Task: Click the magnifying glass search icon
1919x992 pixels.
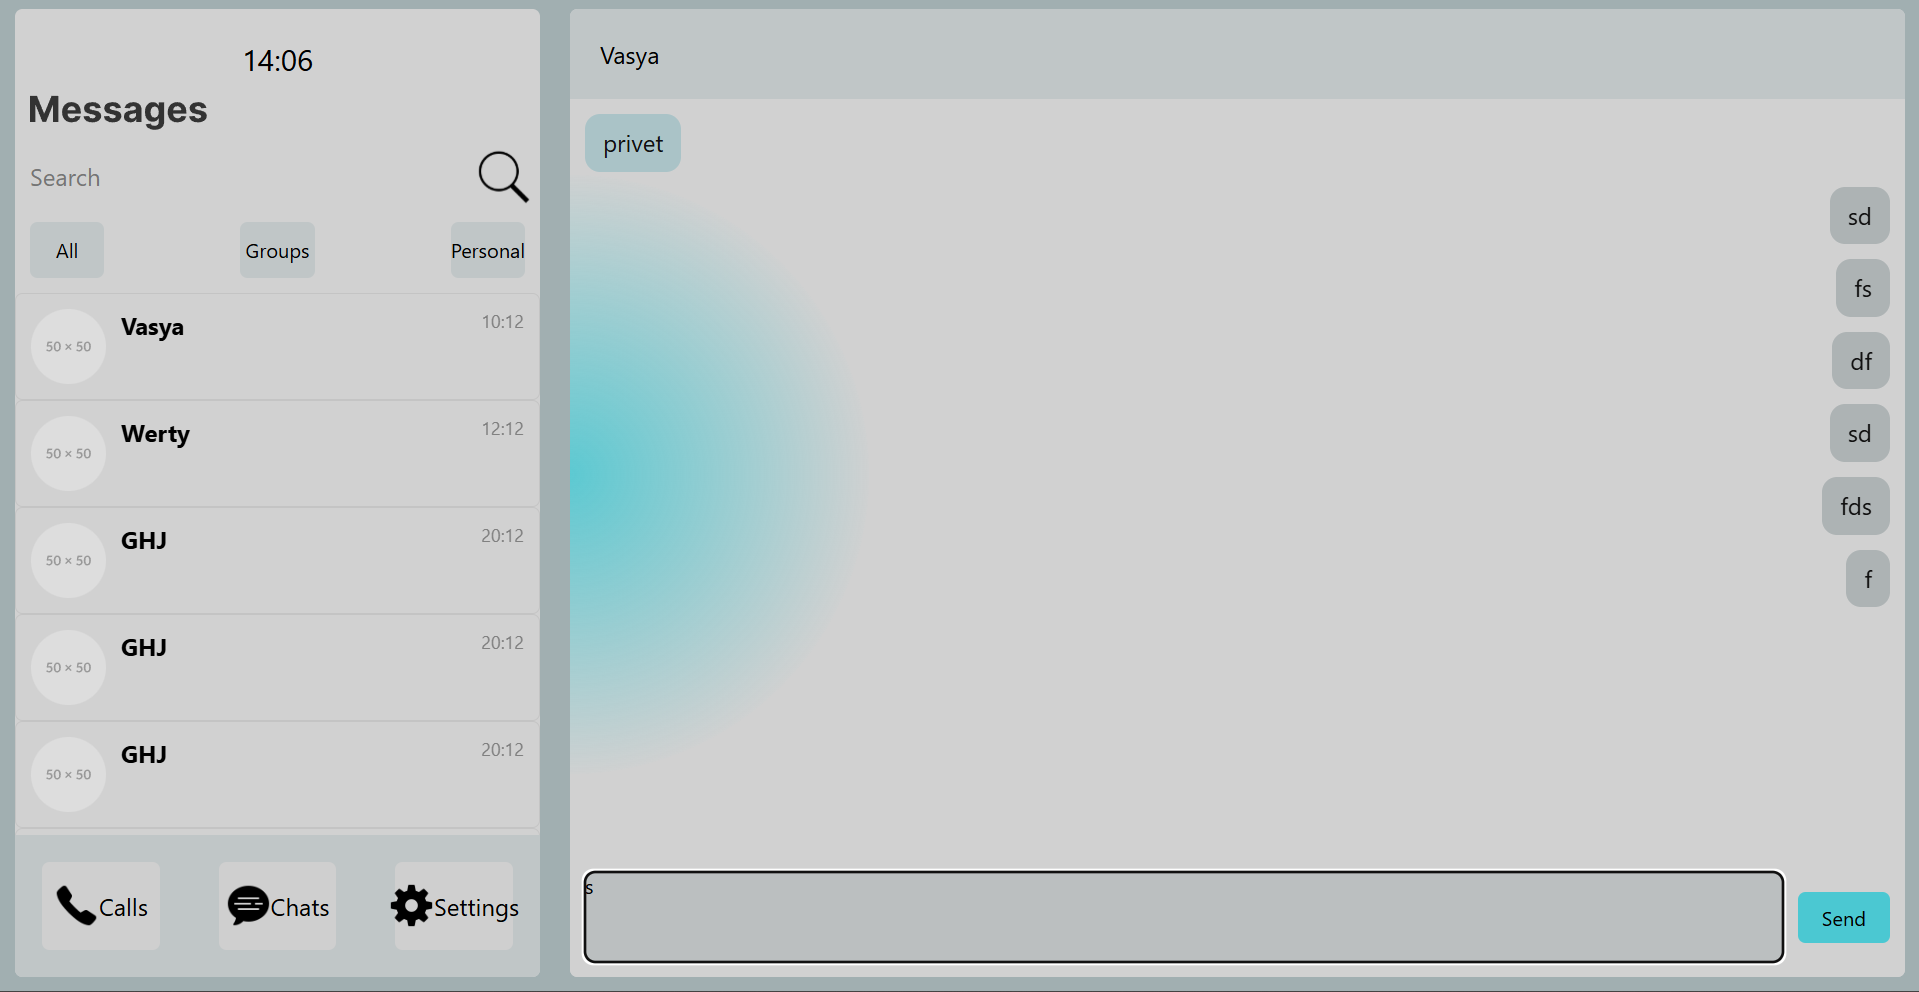Action: [x=503, y=177]
